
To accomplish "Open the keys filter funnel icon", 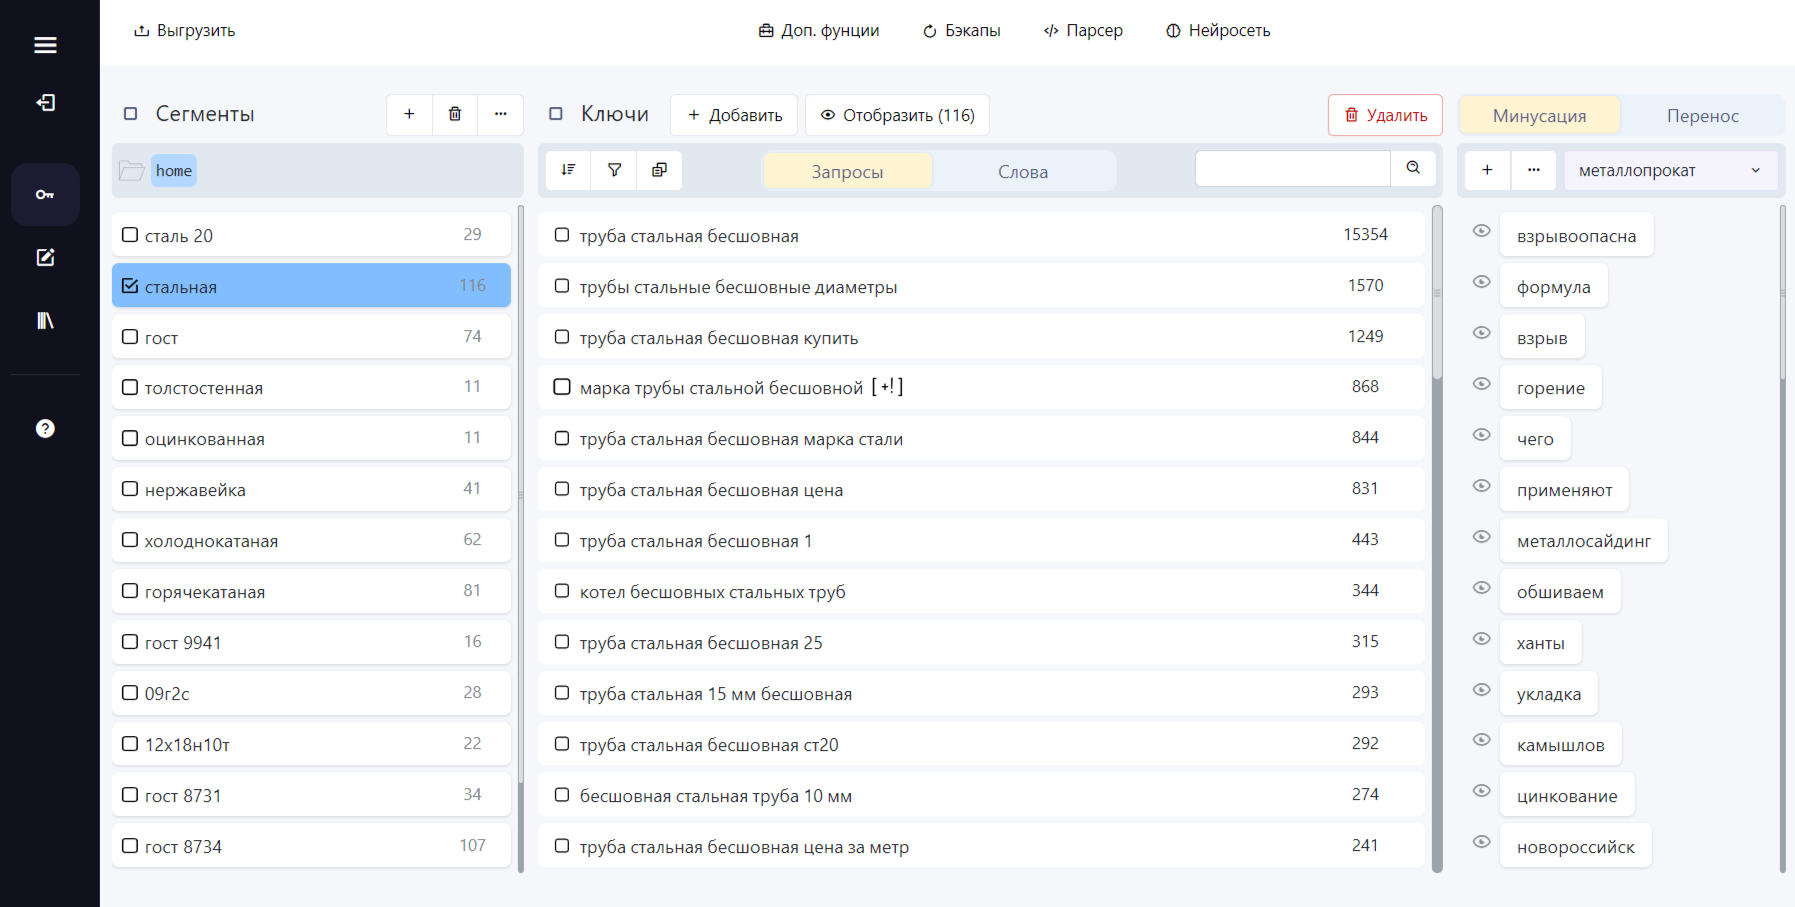I will 614,170.
